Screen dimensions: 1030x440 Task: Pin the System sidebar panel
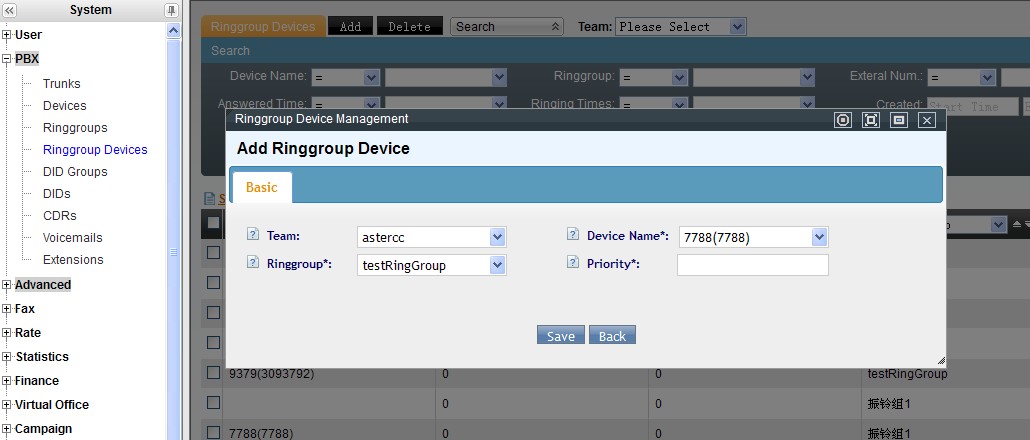pos(171,10)
